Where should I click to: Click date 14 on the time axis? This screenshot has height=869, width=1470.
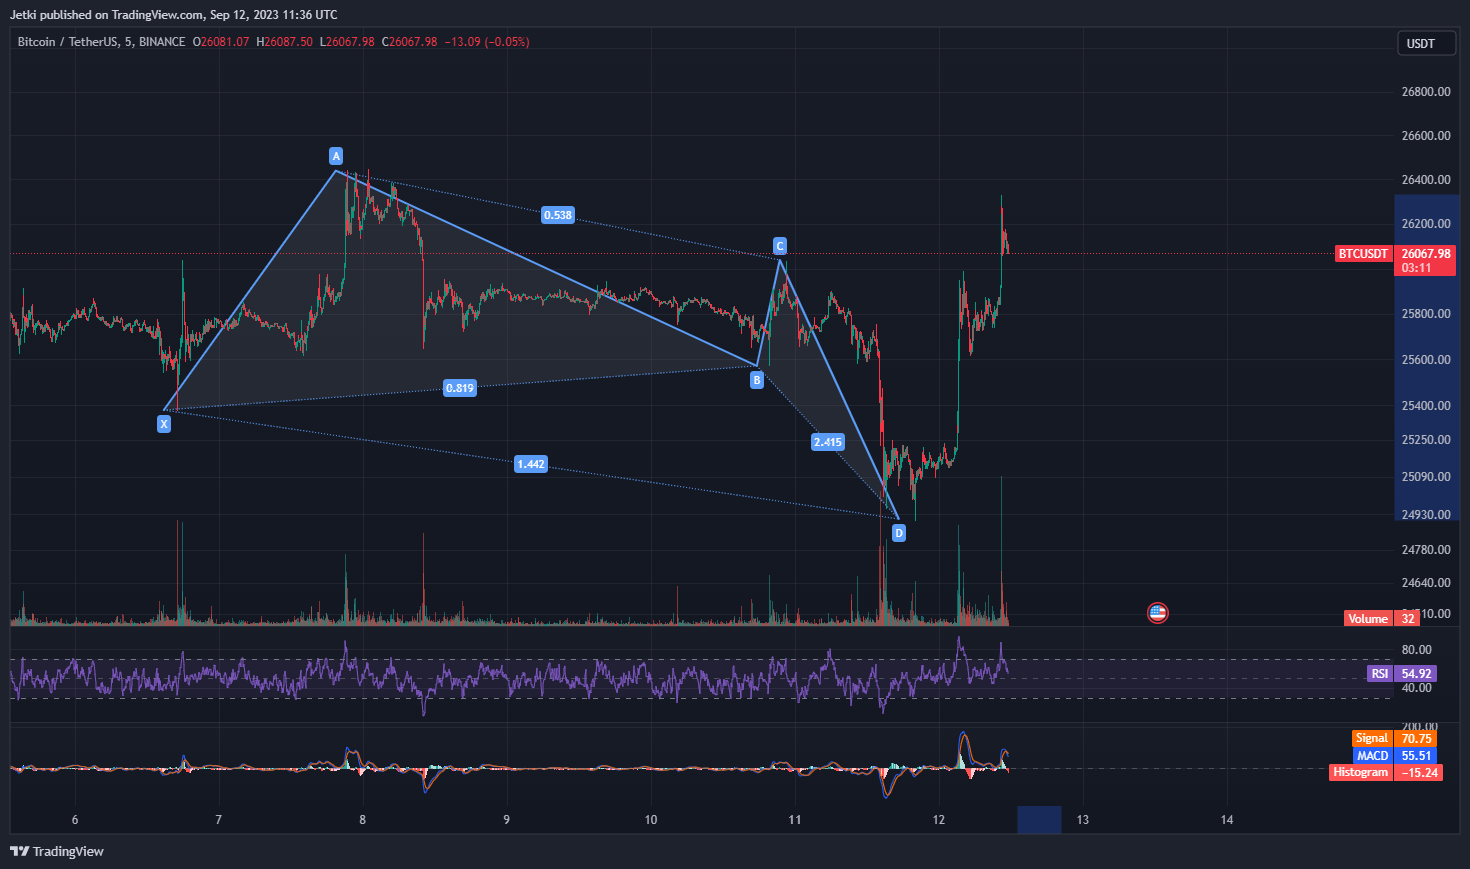point(1227,820)
